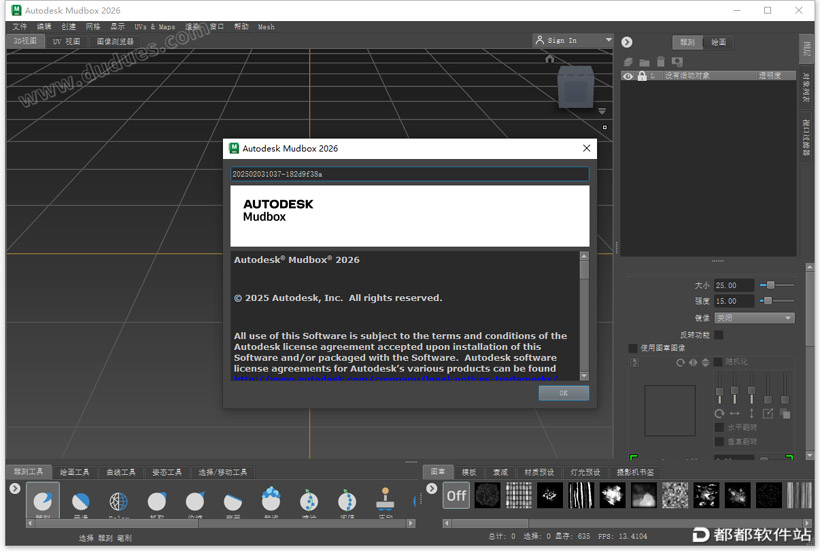Screen dimensions: 820x551
Task: Toggle the 垂直翻转 checkbox
Action: [x=720, y=442]
